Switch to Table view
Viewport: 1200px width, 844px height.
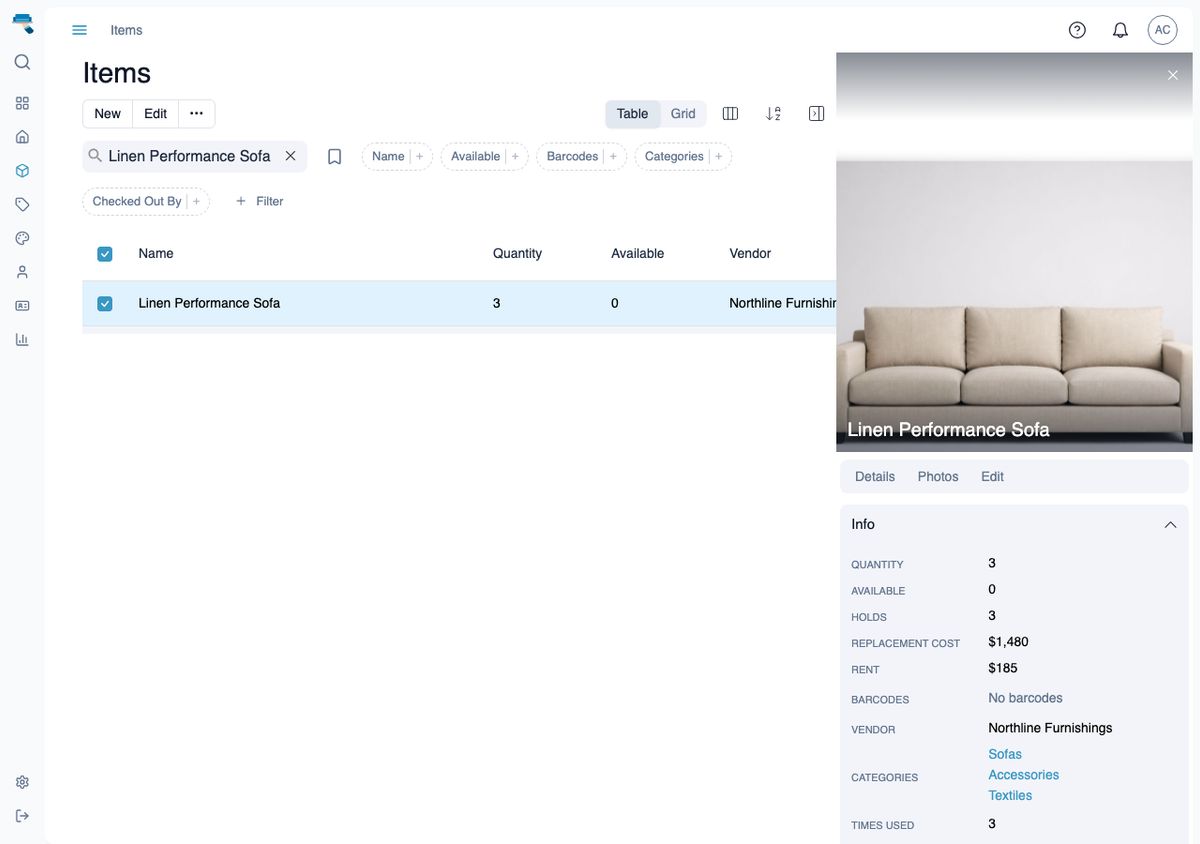coord(632,114)
